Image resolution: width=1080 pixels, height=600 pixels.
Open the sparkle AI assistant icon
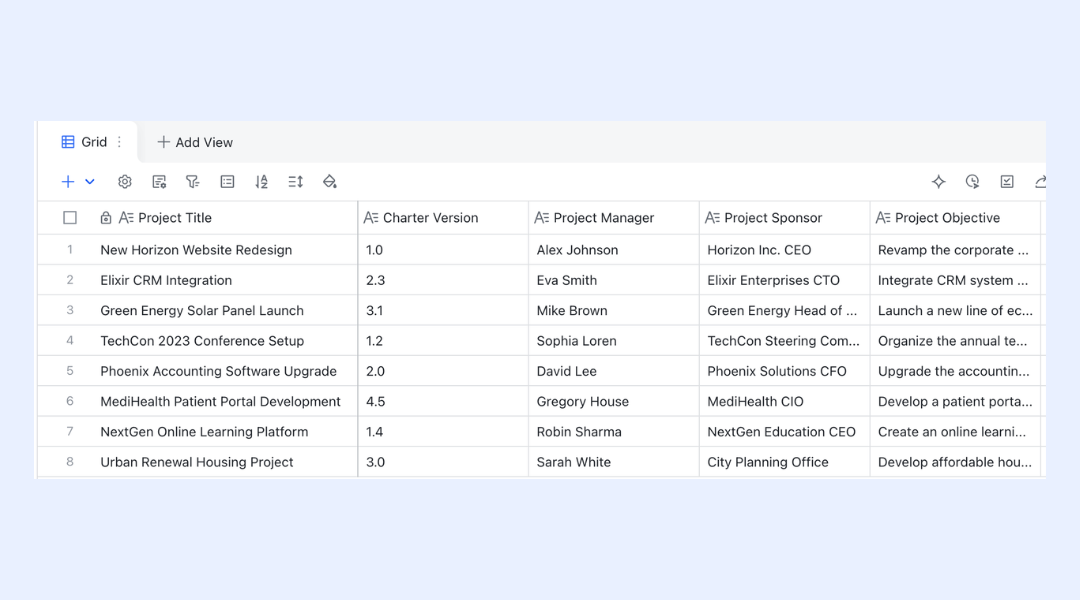click(x=938, y=182)
